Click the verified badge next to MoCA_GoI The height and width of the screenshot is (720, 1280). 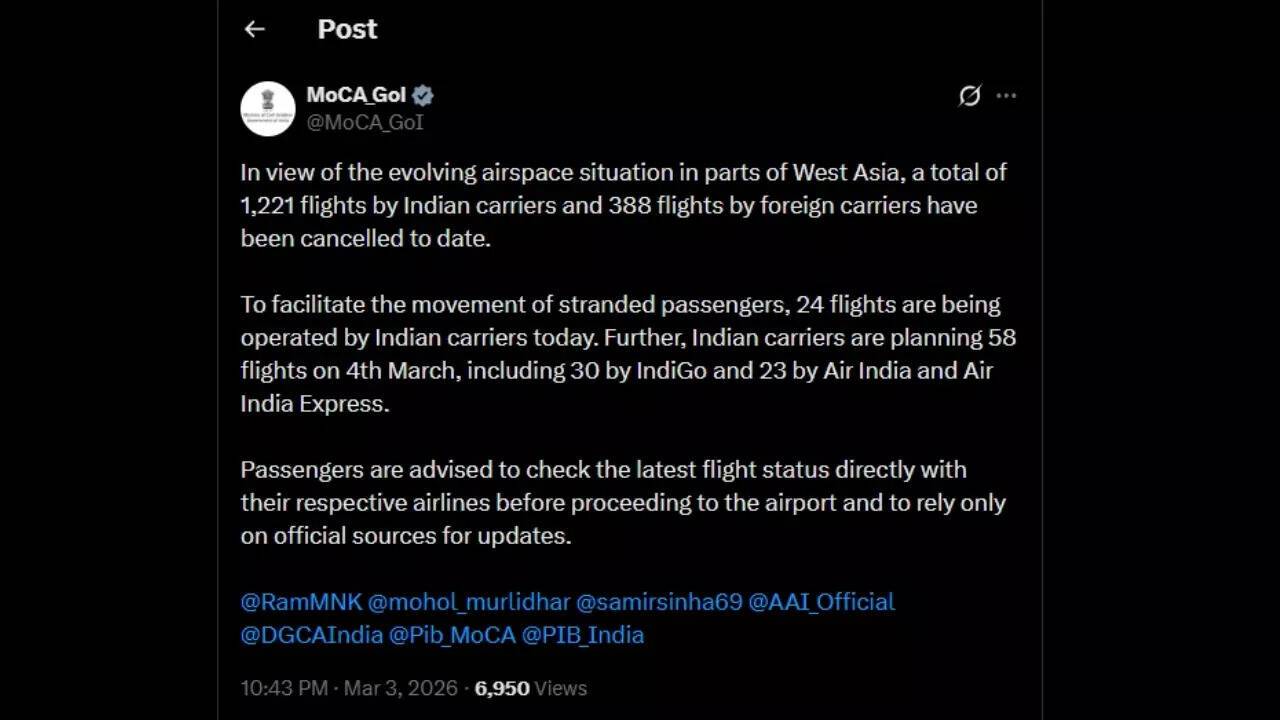tap(424, 95)
